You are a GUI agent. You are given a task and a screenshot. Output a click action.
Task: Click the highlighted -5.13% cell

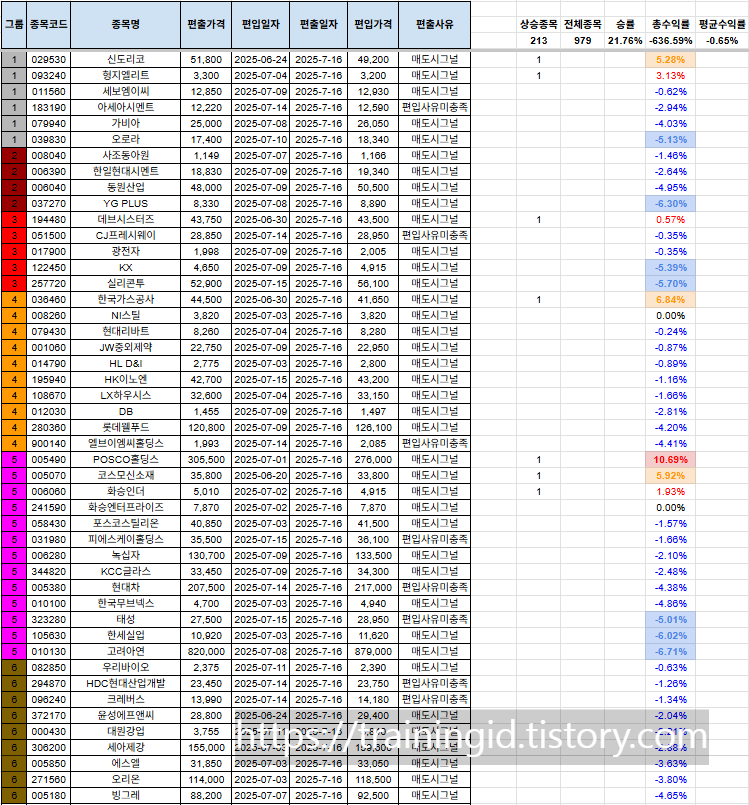[670, 140]
